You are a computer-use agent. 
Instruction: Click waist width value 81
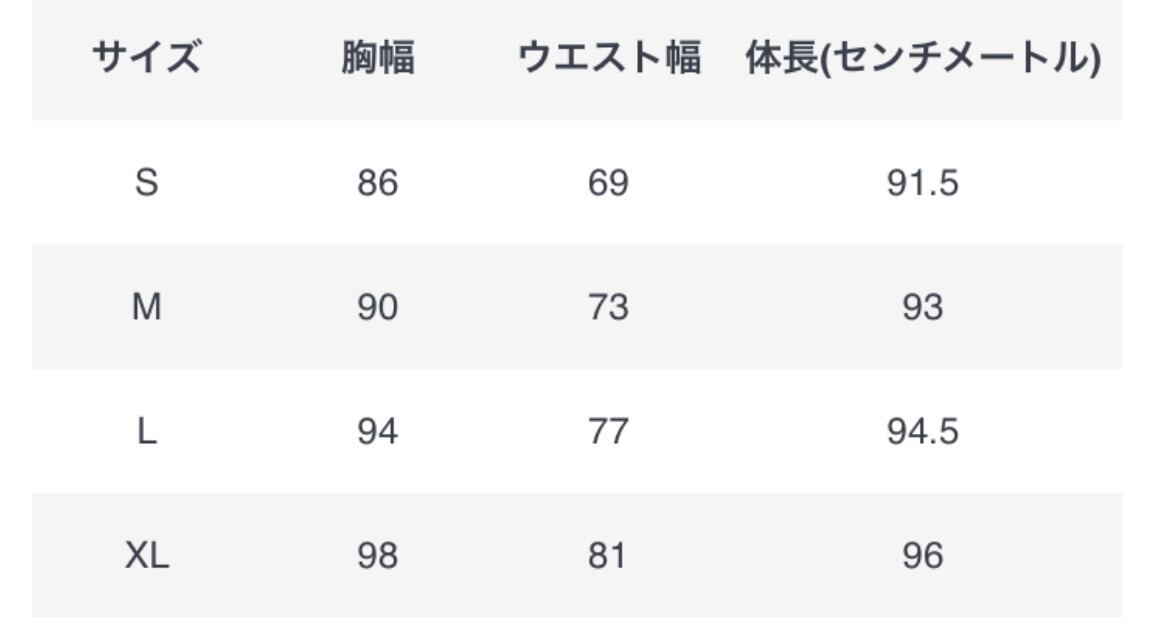pos(608,555)
